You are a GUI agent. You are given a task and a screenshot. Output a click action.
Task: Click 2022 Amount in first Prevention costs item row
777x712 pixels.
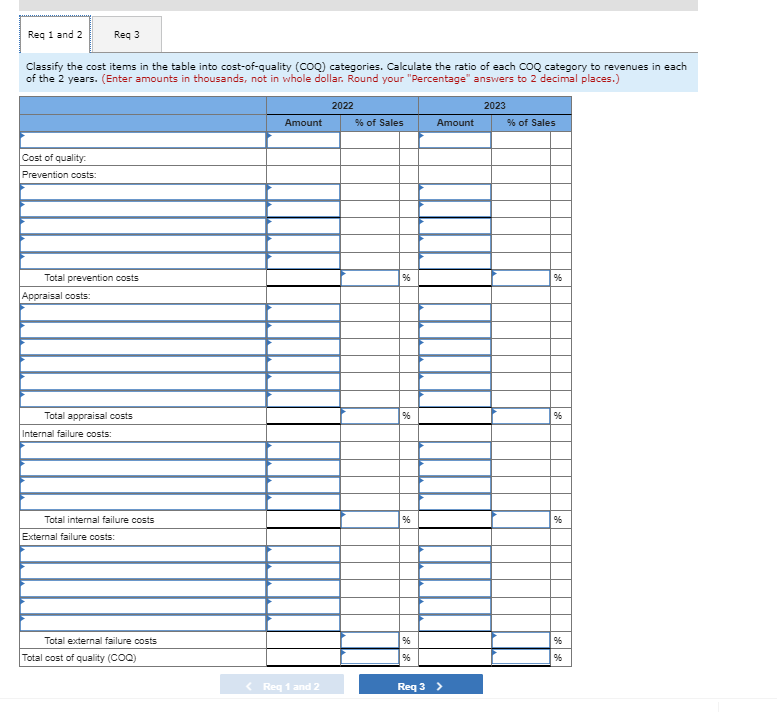303,192
